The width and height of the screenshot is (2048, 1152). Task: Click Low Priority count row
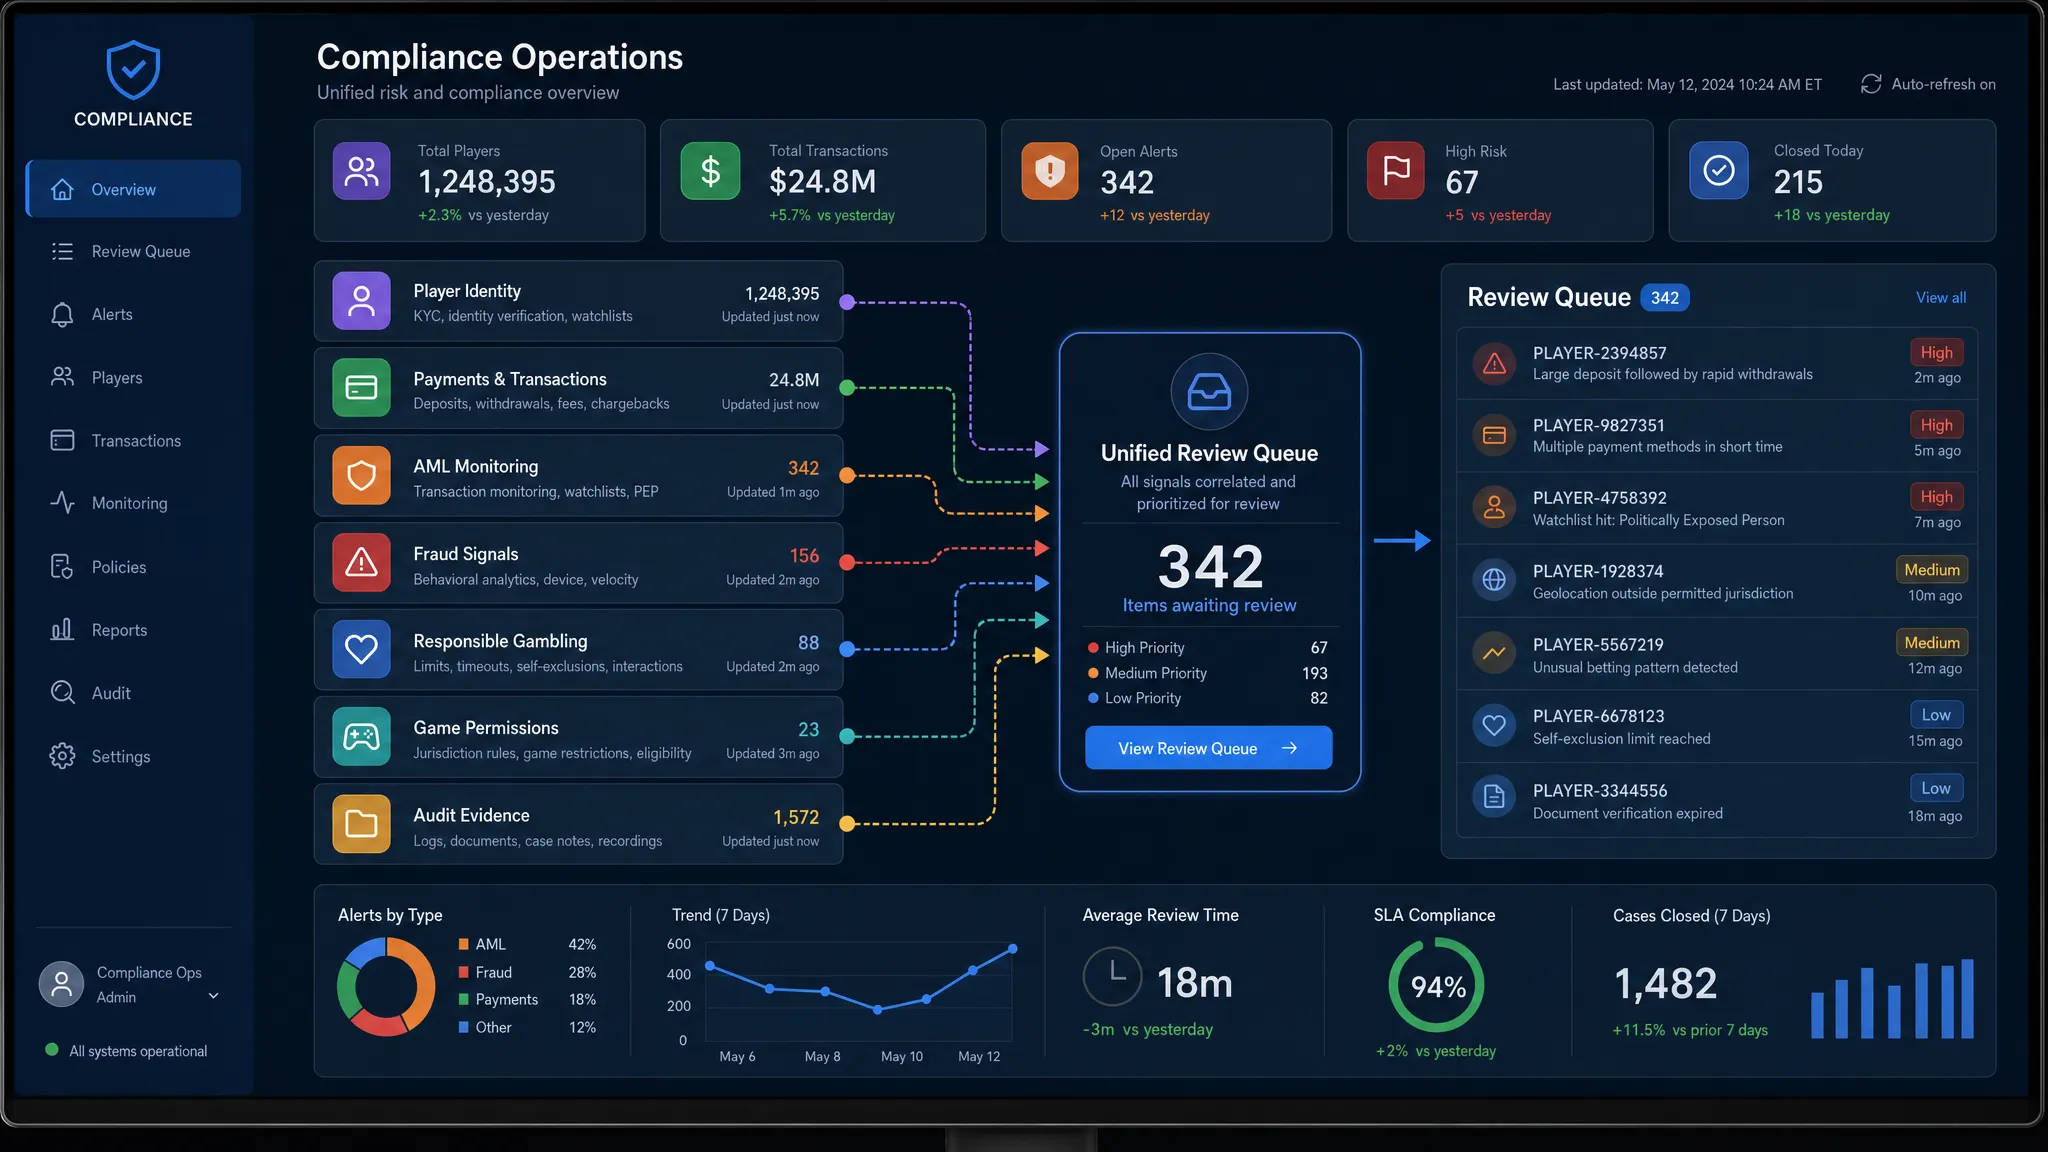pos(1208,698)
